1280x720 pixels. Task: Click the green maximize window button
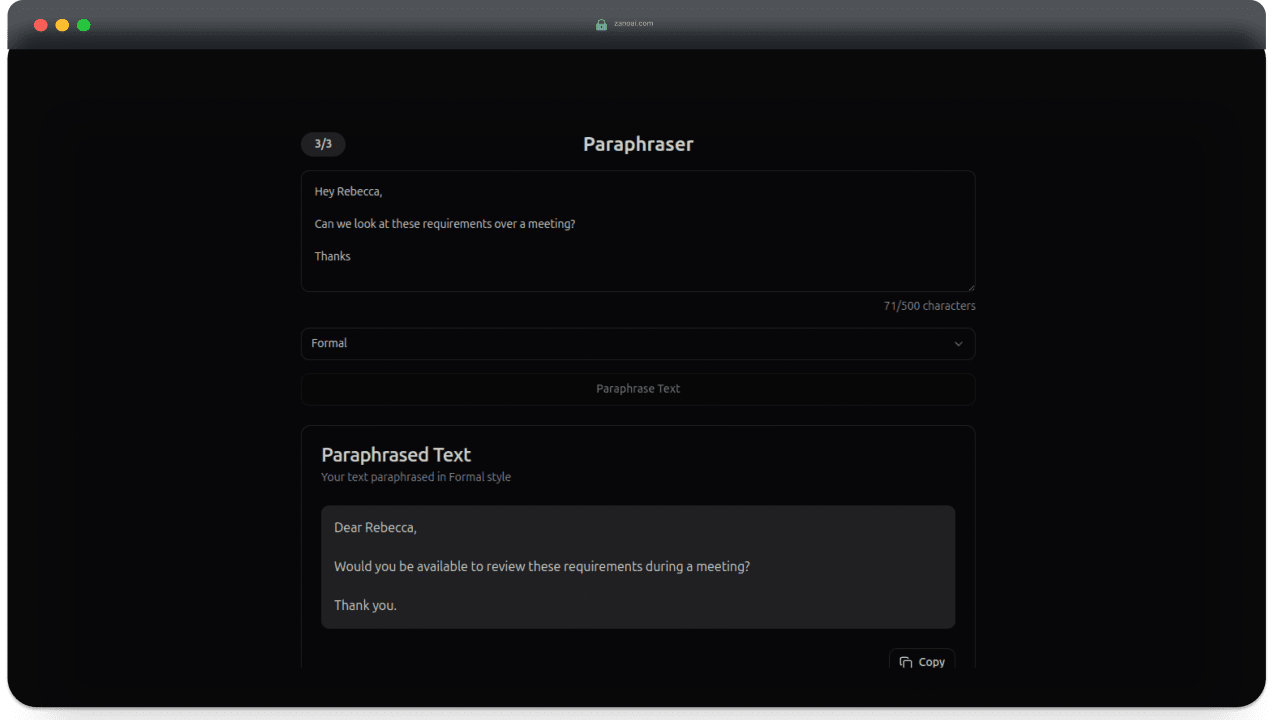pos(84,25)
